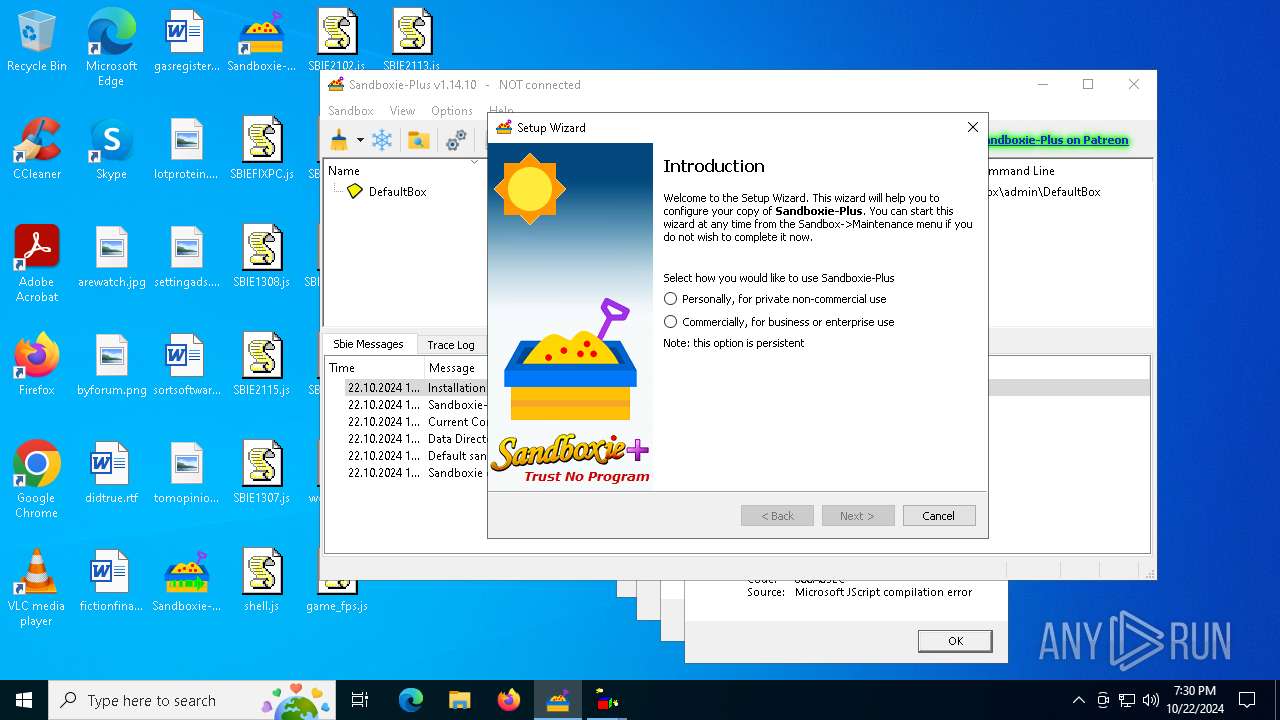This screenshot has height=720, width=1280.
Task: Select the gasregister Word document icon
Action: click(187, 41)
